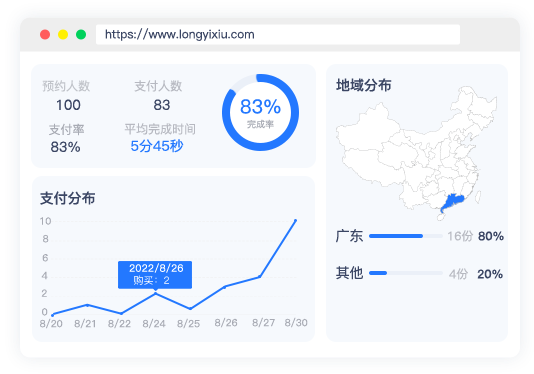The image size is (534, 374).
Task: Click the 2022/8/26 purchase tooltip
Action: [155, 275]
